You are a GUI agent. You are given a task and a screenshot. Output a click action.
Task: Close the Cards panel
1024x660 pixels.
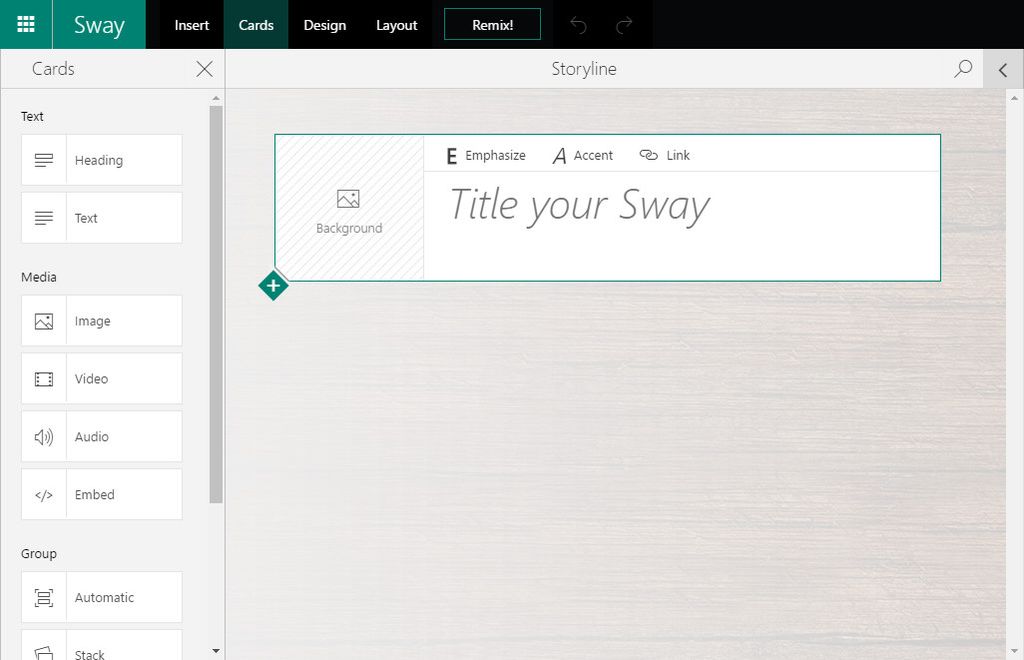coord(204,69)
